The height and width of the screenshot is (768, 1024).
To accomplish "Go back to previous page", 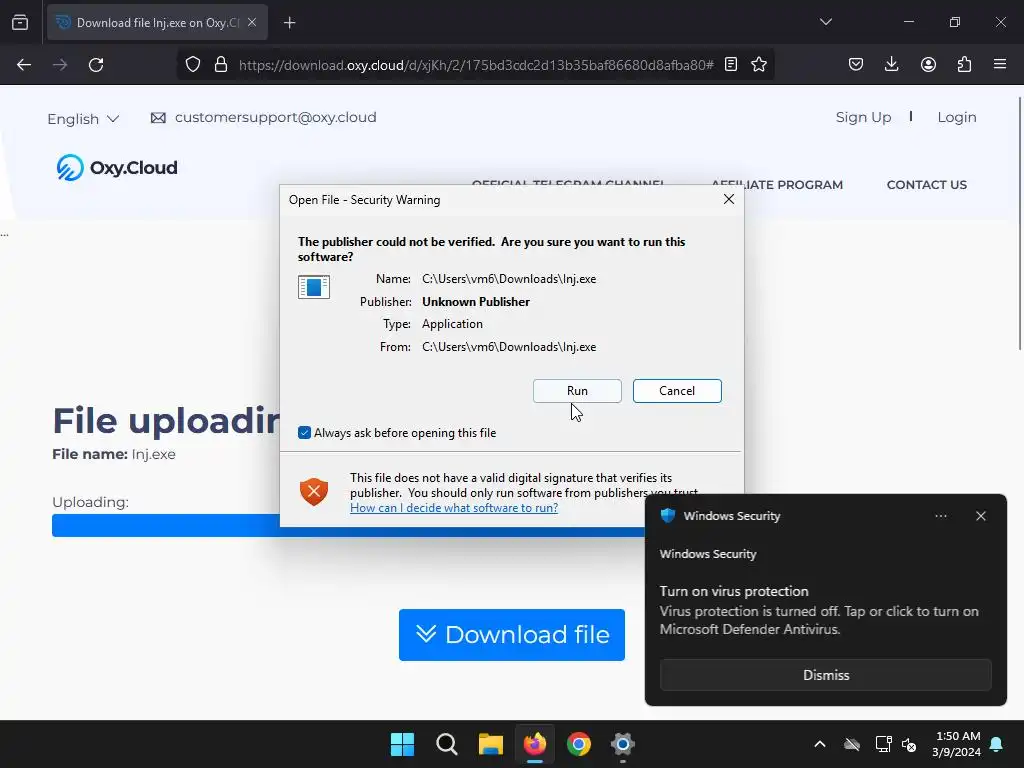I will [x=24, y=65].
